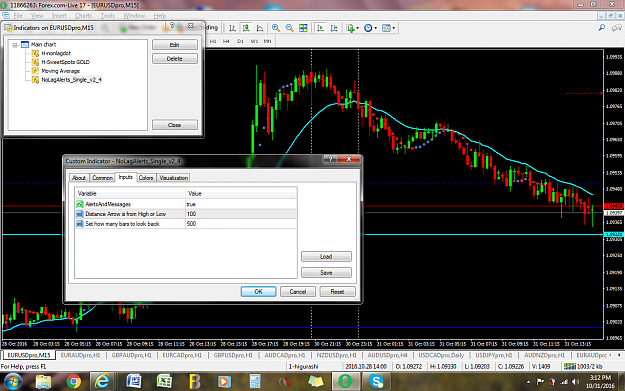Switch to the USDCADpro,Daily chart tab

click(x=441, y=355)
